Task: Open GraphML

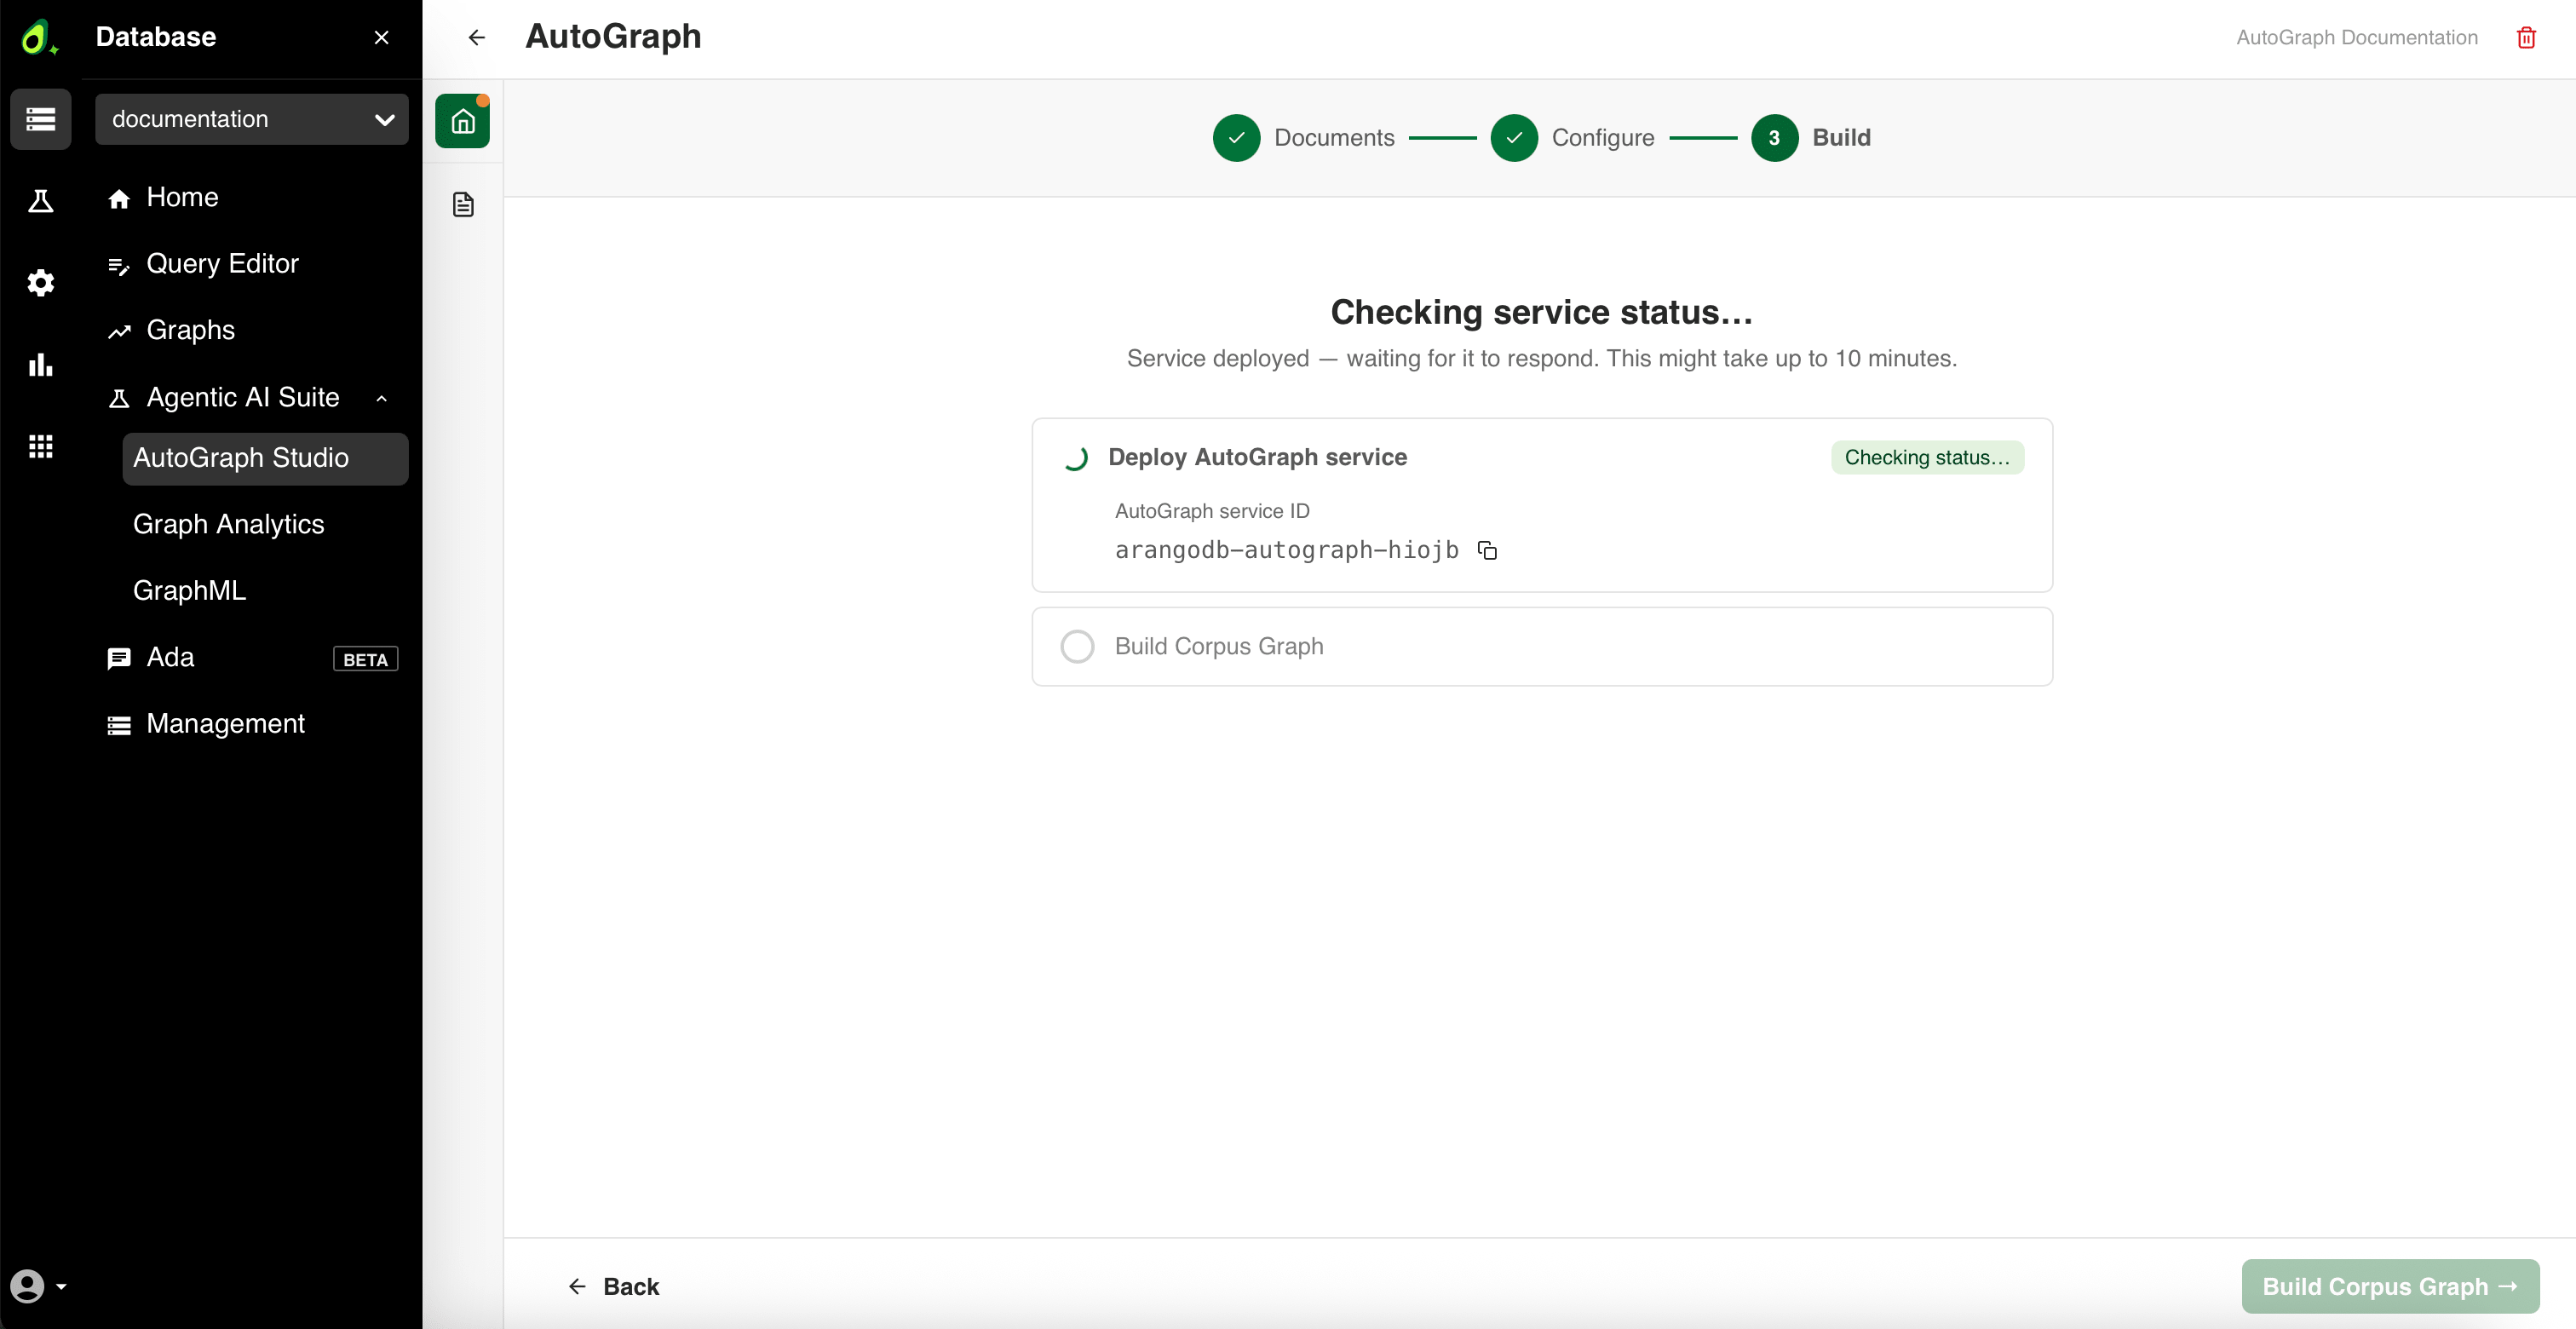Action: pyautogui.click(x=265, y=591)
